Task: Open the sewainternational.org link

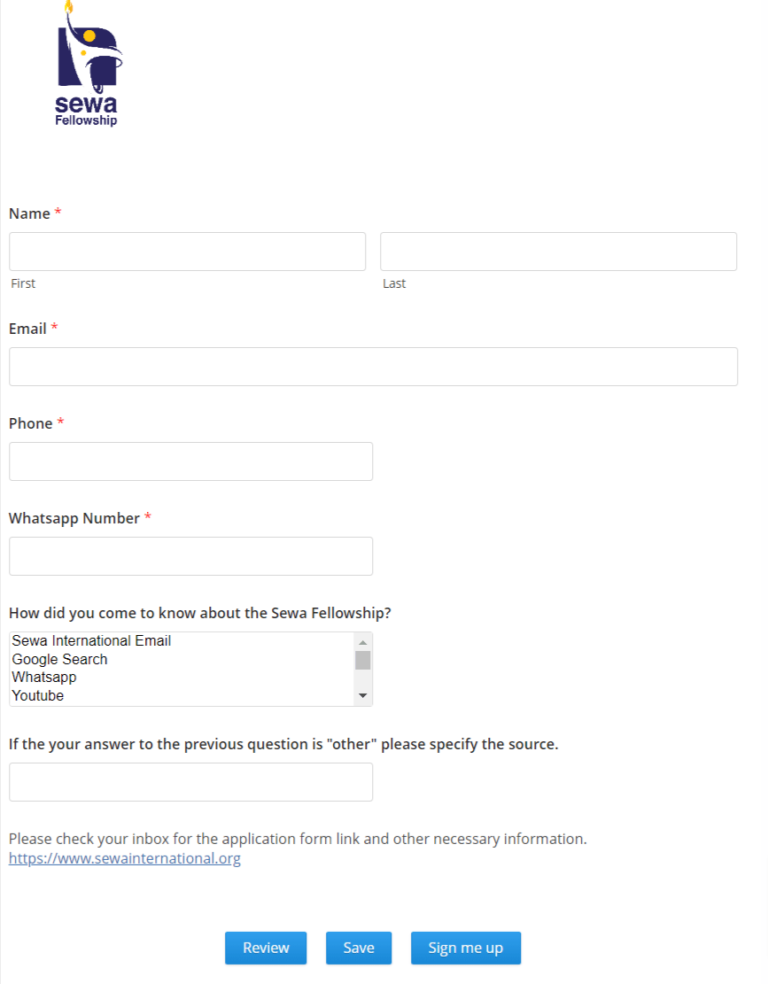Action: [x=125, y=859]
